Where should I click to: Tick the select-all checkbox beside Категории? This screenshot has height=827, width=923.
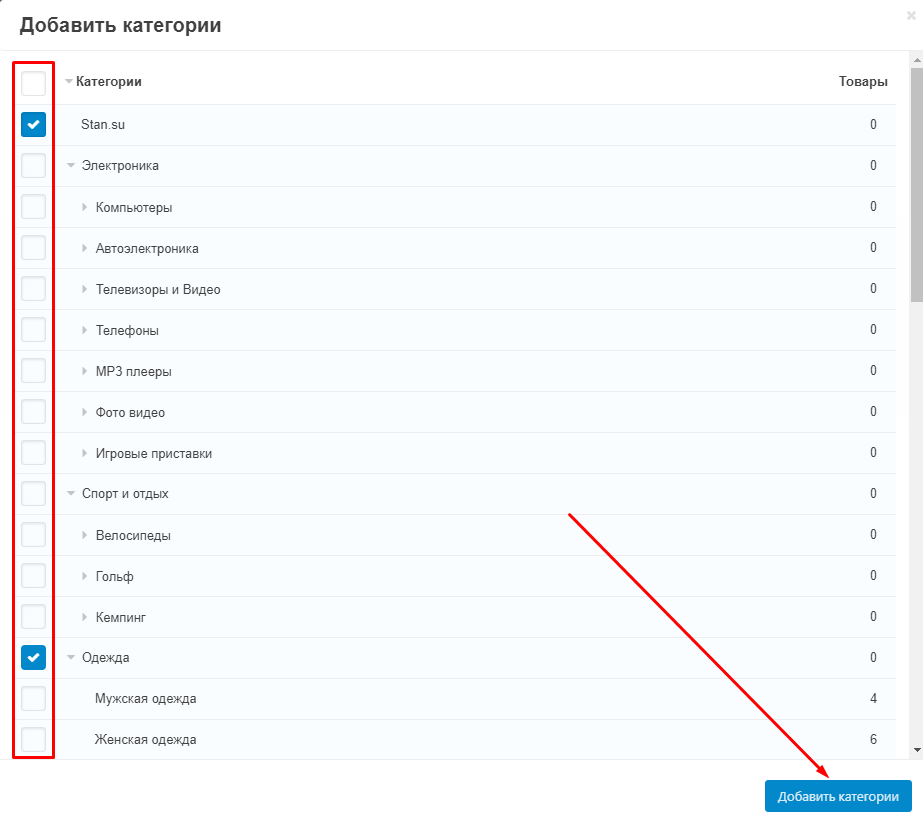[34, 83]
